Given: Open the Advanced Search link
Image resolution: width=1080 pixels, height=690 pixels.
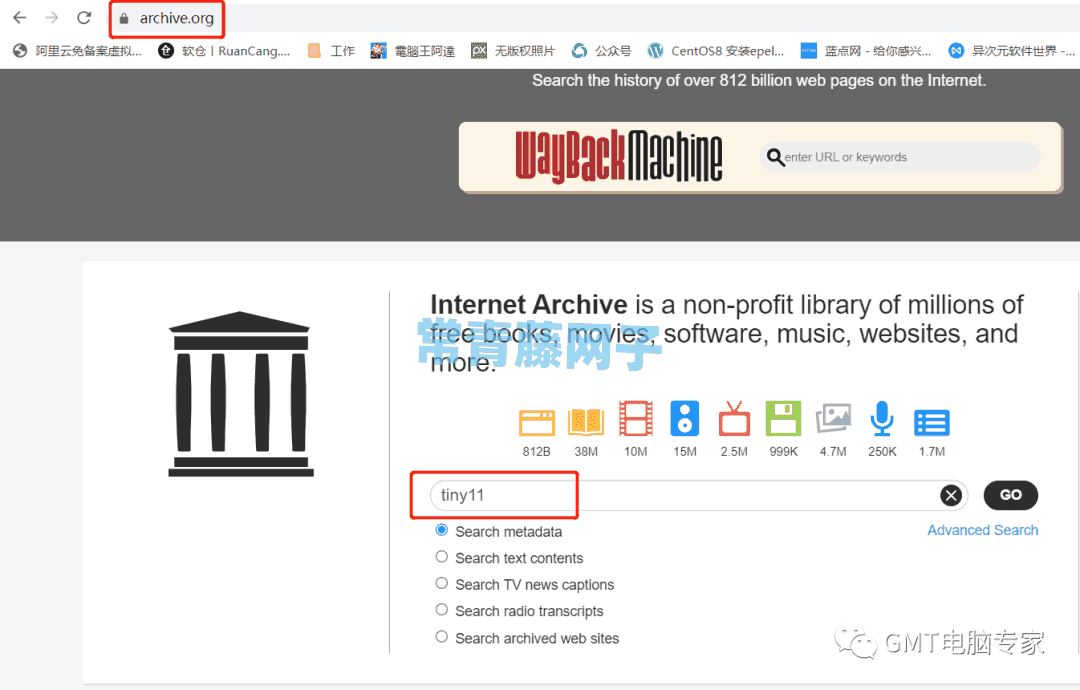Looking at the screenshot, I should tap(982, 530).
